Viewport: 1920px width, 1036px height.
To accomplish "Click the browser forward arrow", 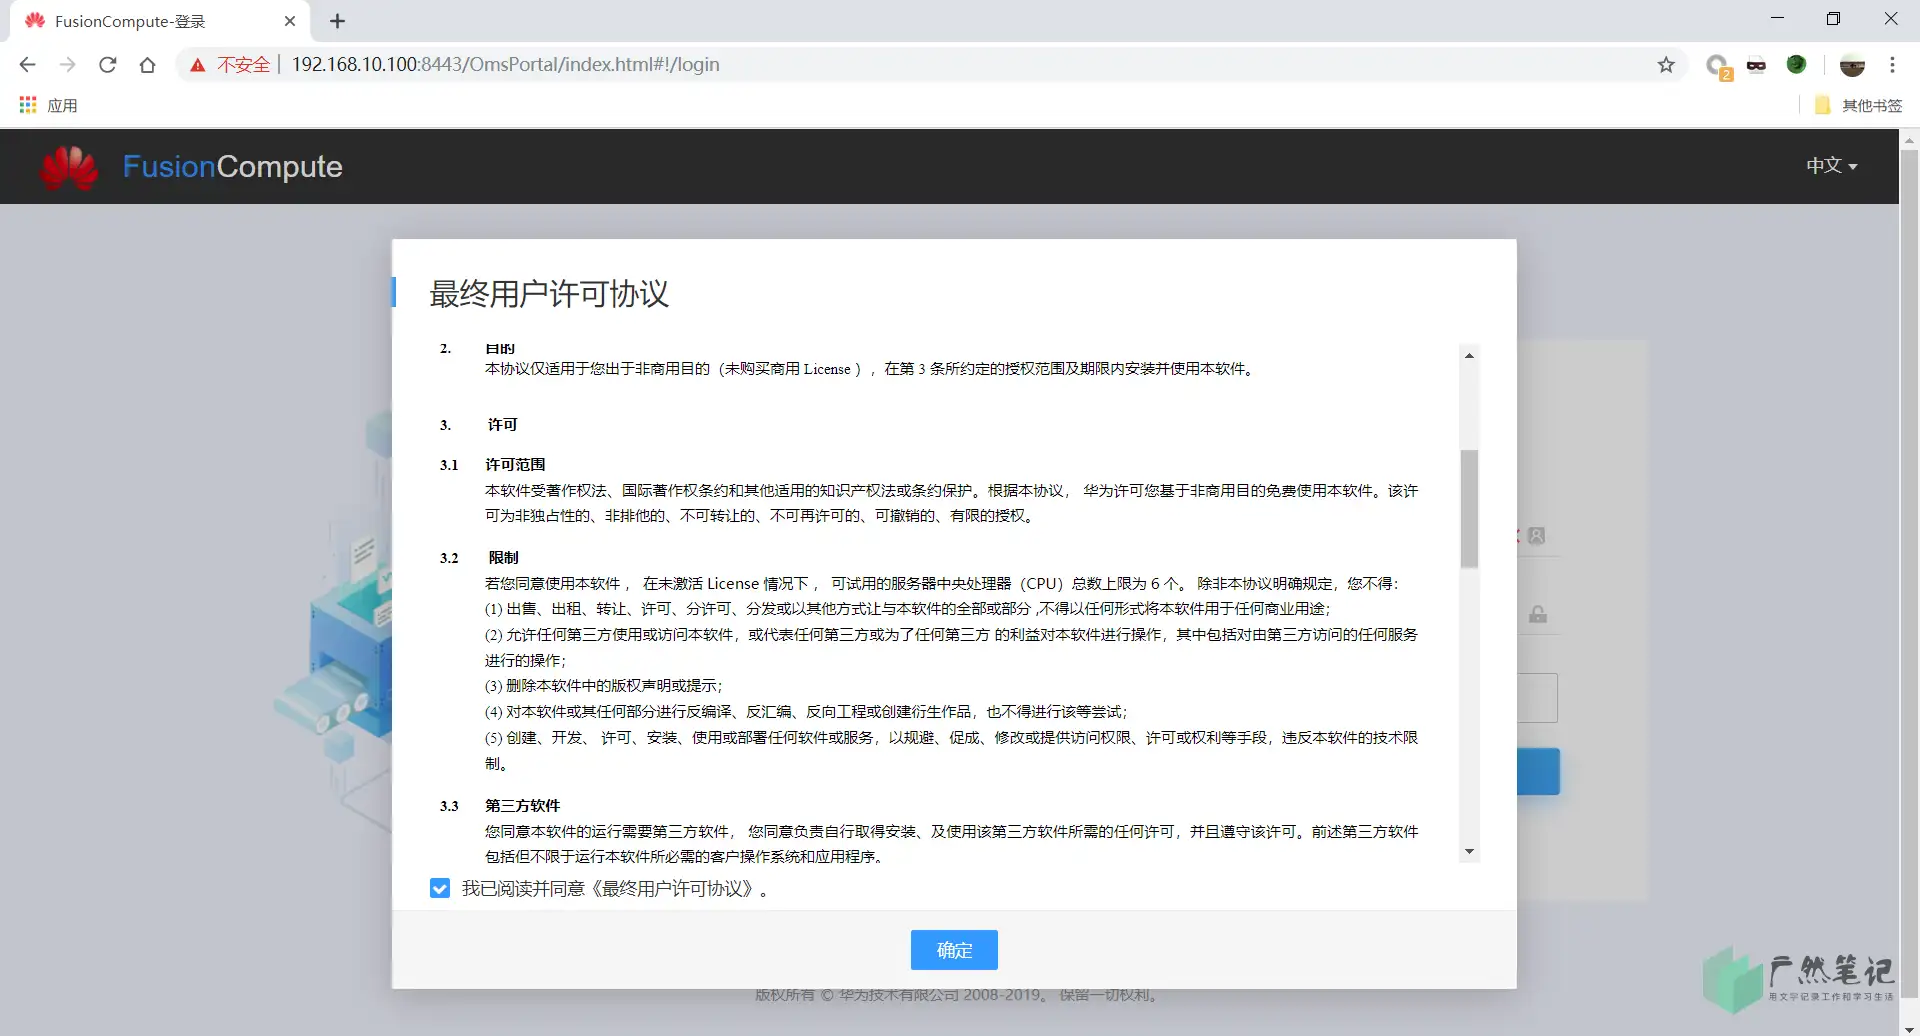I will click(x=67, y=65).
